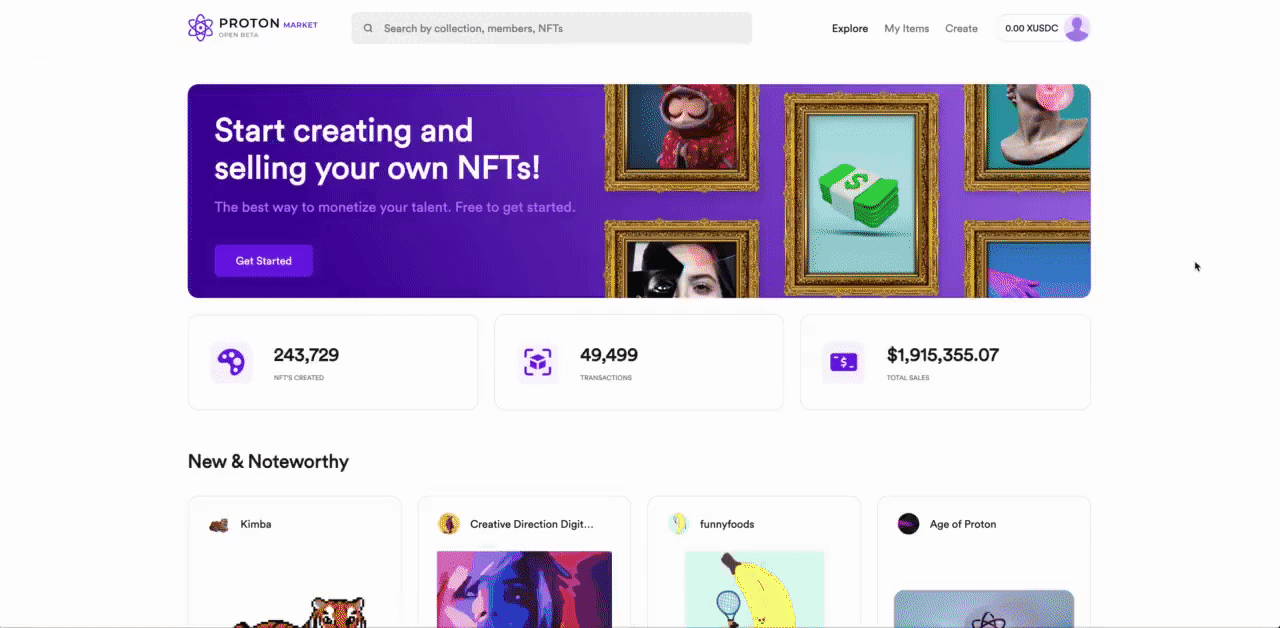
Task: Open the user avatar profile icon
Action: click(x=1077, y=28)
